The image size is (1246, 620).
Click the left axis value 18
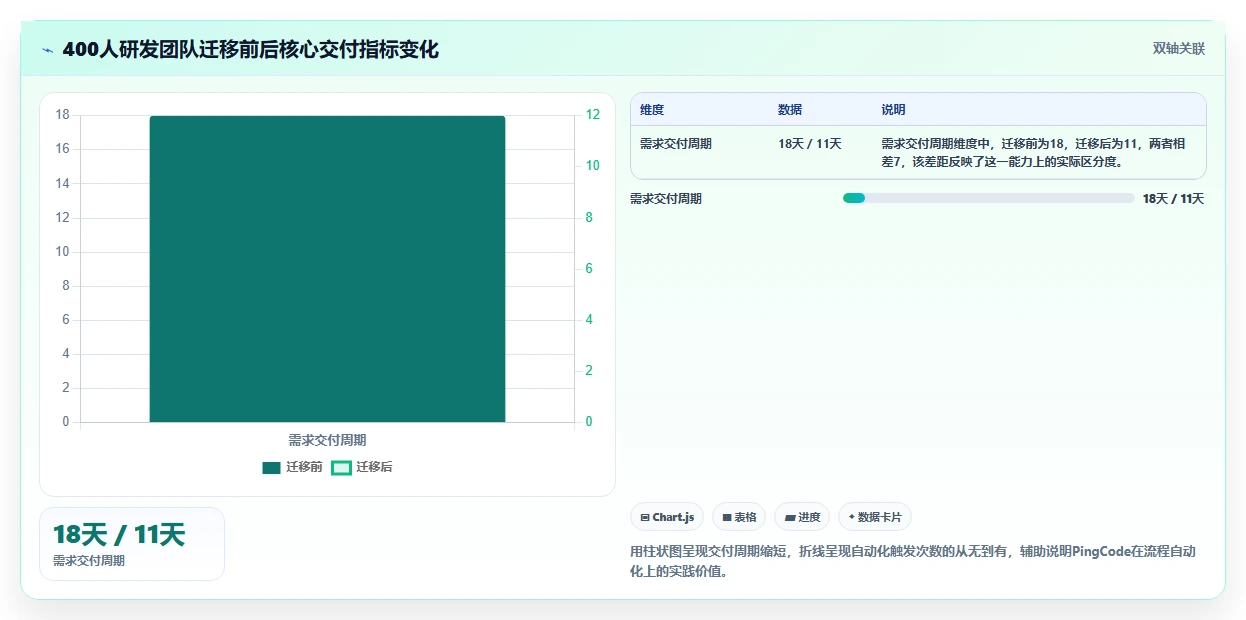pyautogui.click(x=62, y=115)
